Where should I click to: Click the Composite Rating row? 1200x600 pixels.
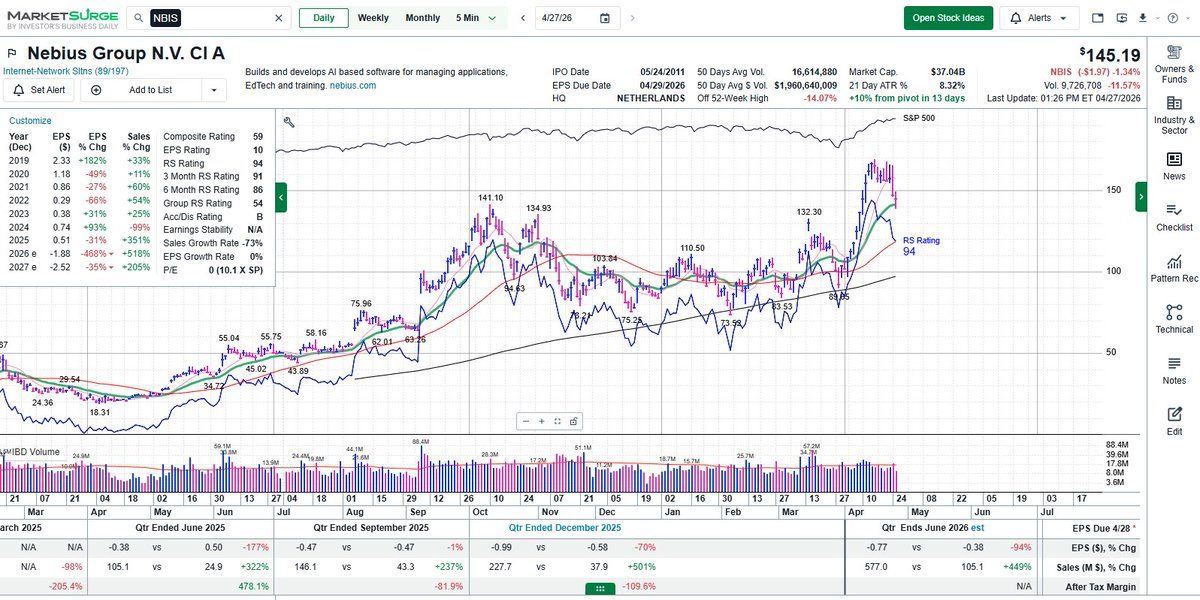[213, 136]
